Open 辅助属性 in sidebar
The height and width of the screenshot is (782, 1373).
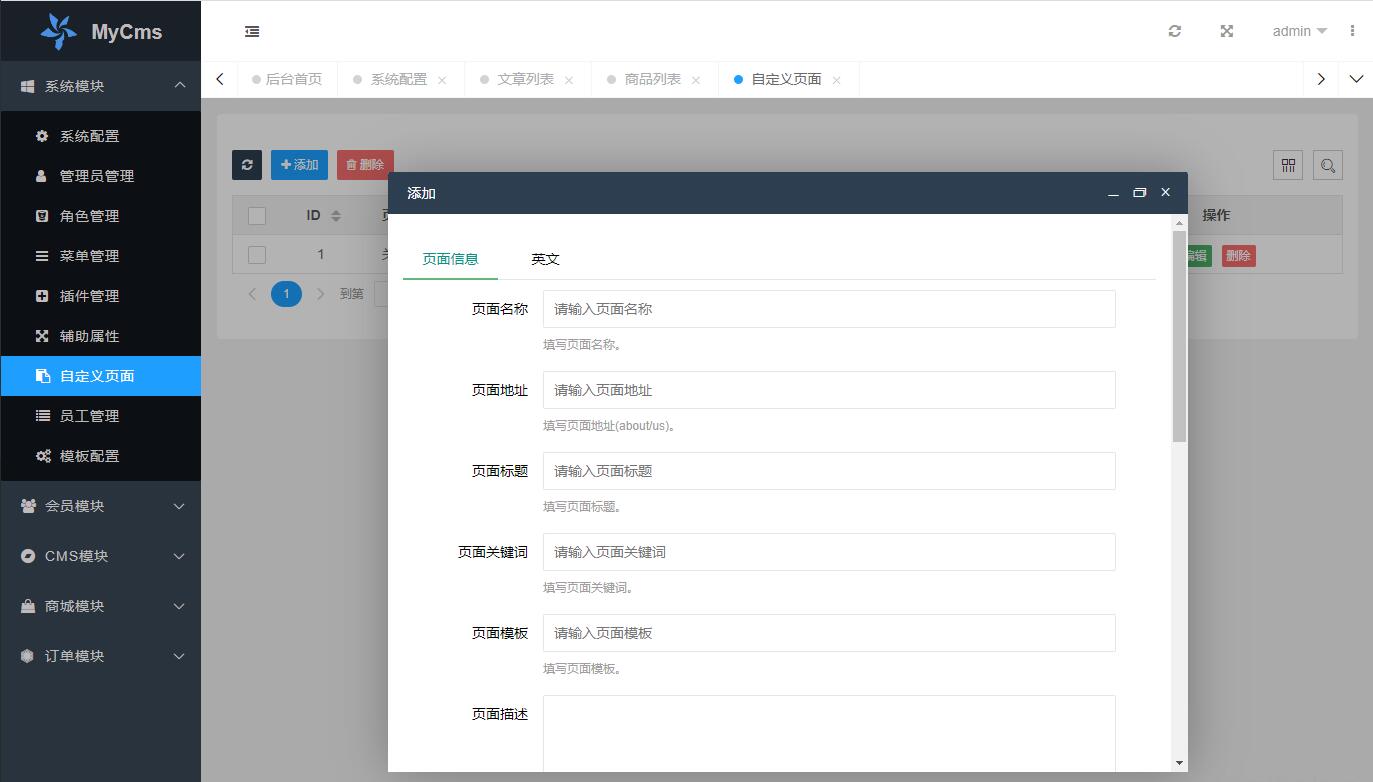[100, 336]
